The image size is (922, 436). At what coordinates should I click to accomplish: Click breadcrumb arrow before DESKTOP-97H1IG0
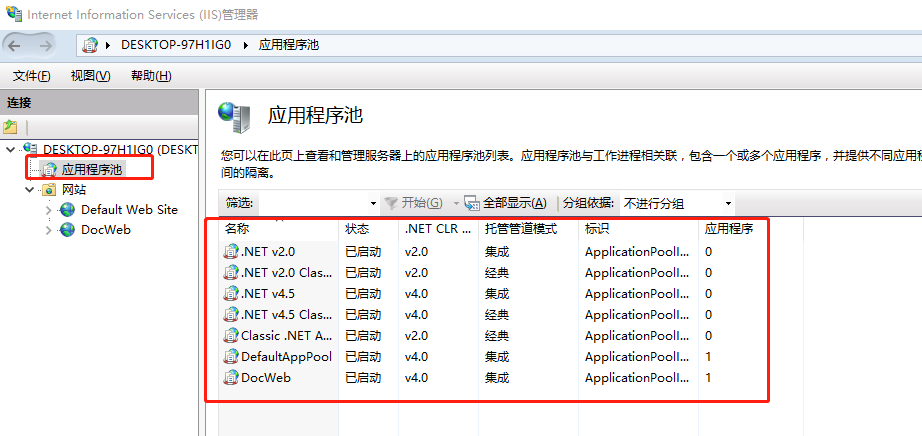point(108,45)
